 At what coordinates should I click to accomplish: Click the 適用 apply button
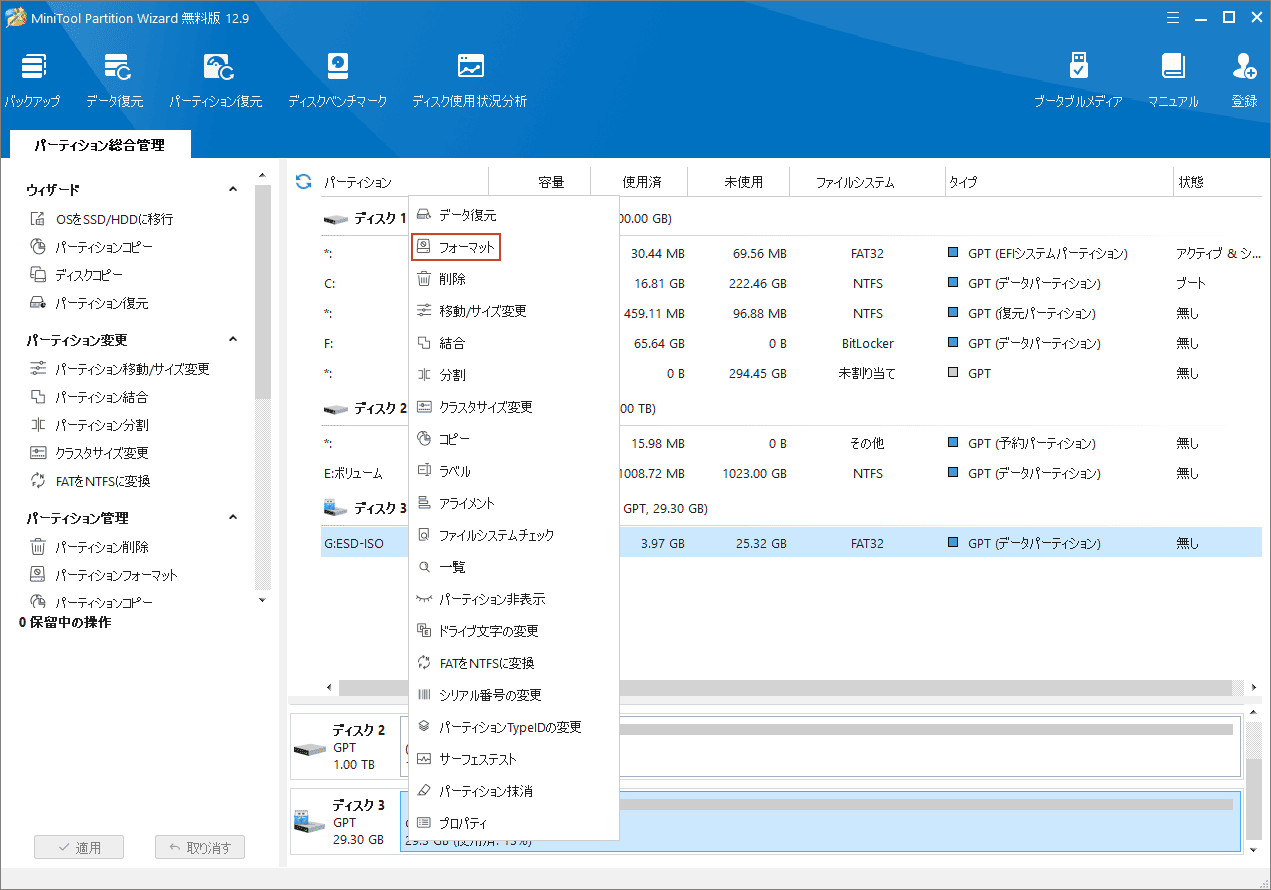point(79,847)
